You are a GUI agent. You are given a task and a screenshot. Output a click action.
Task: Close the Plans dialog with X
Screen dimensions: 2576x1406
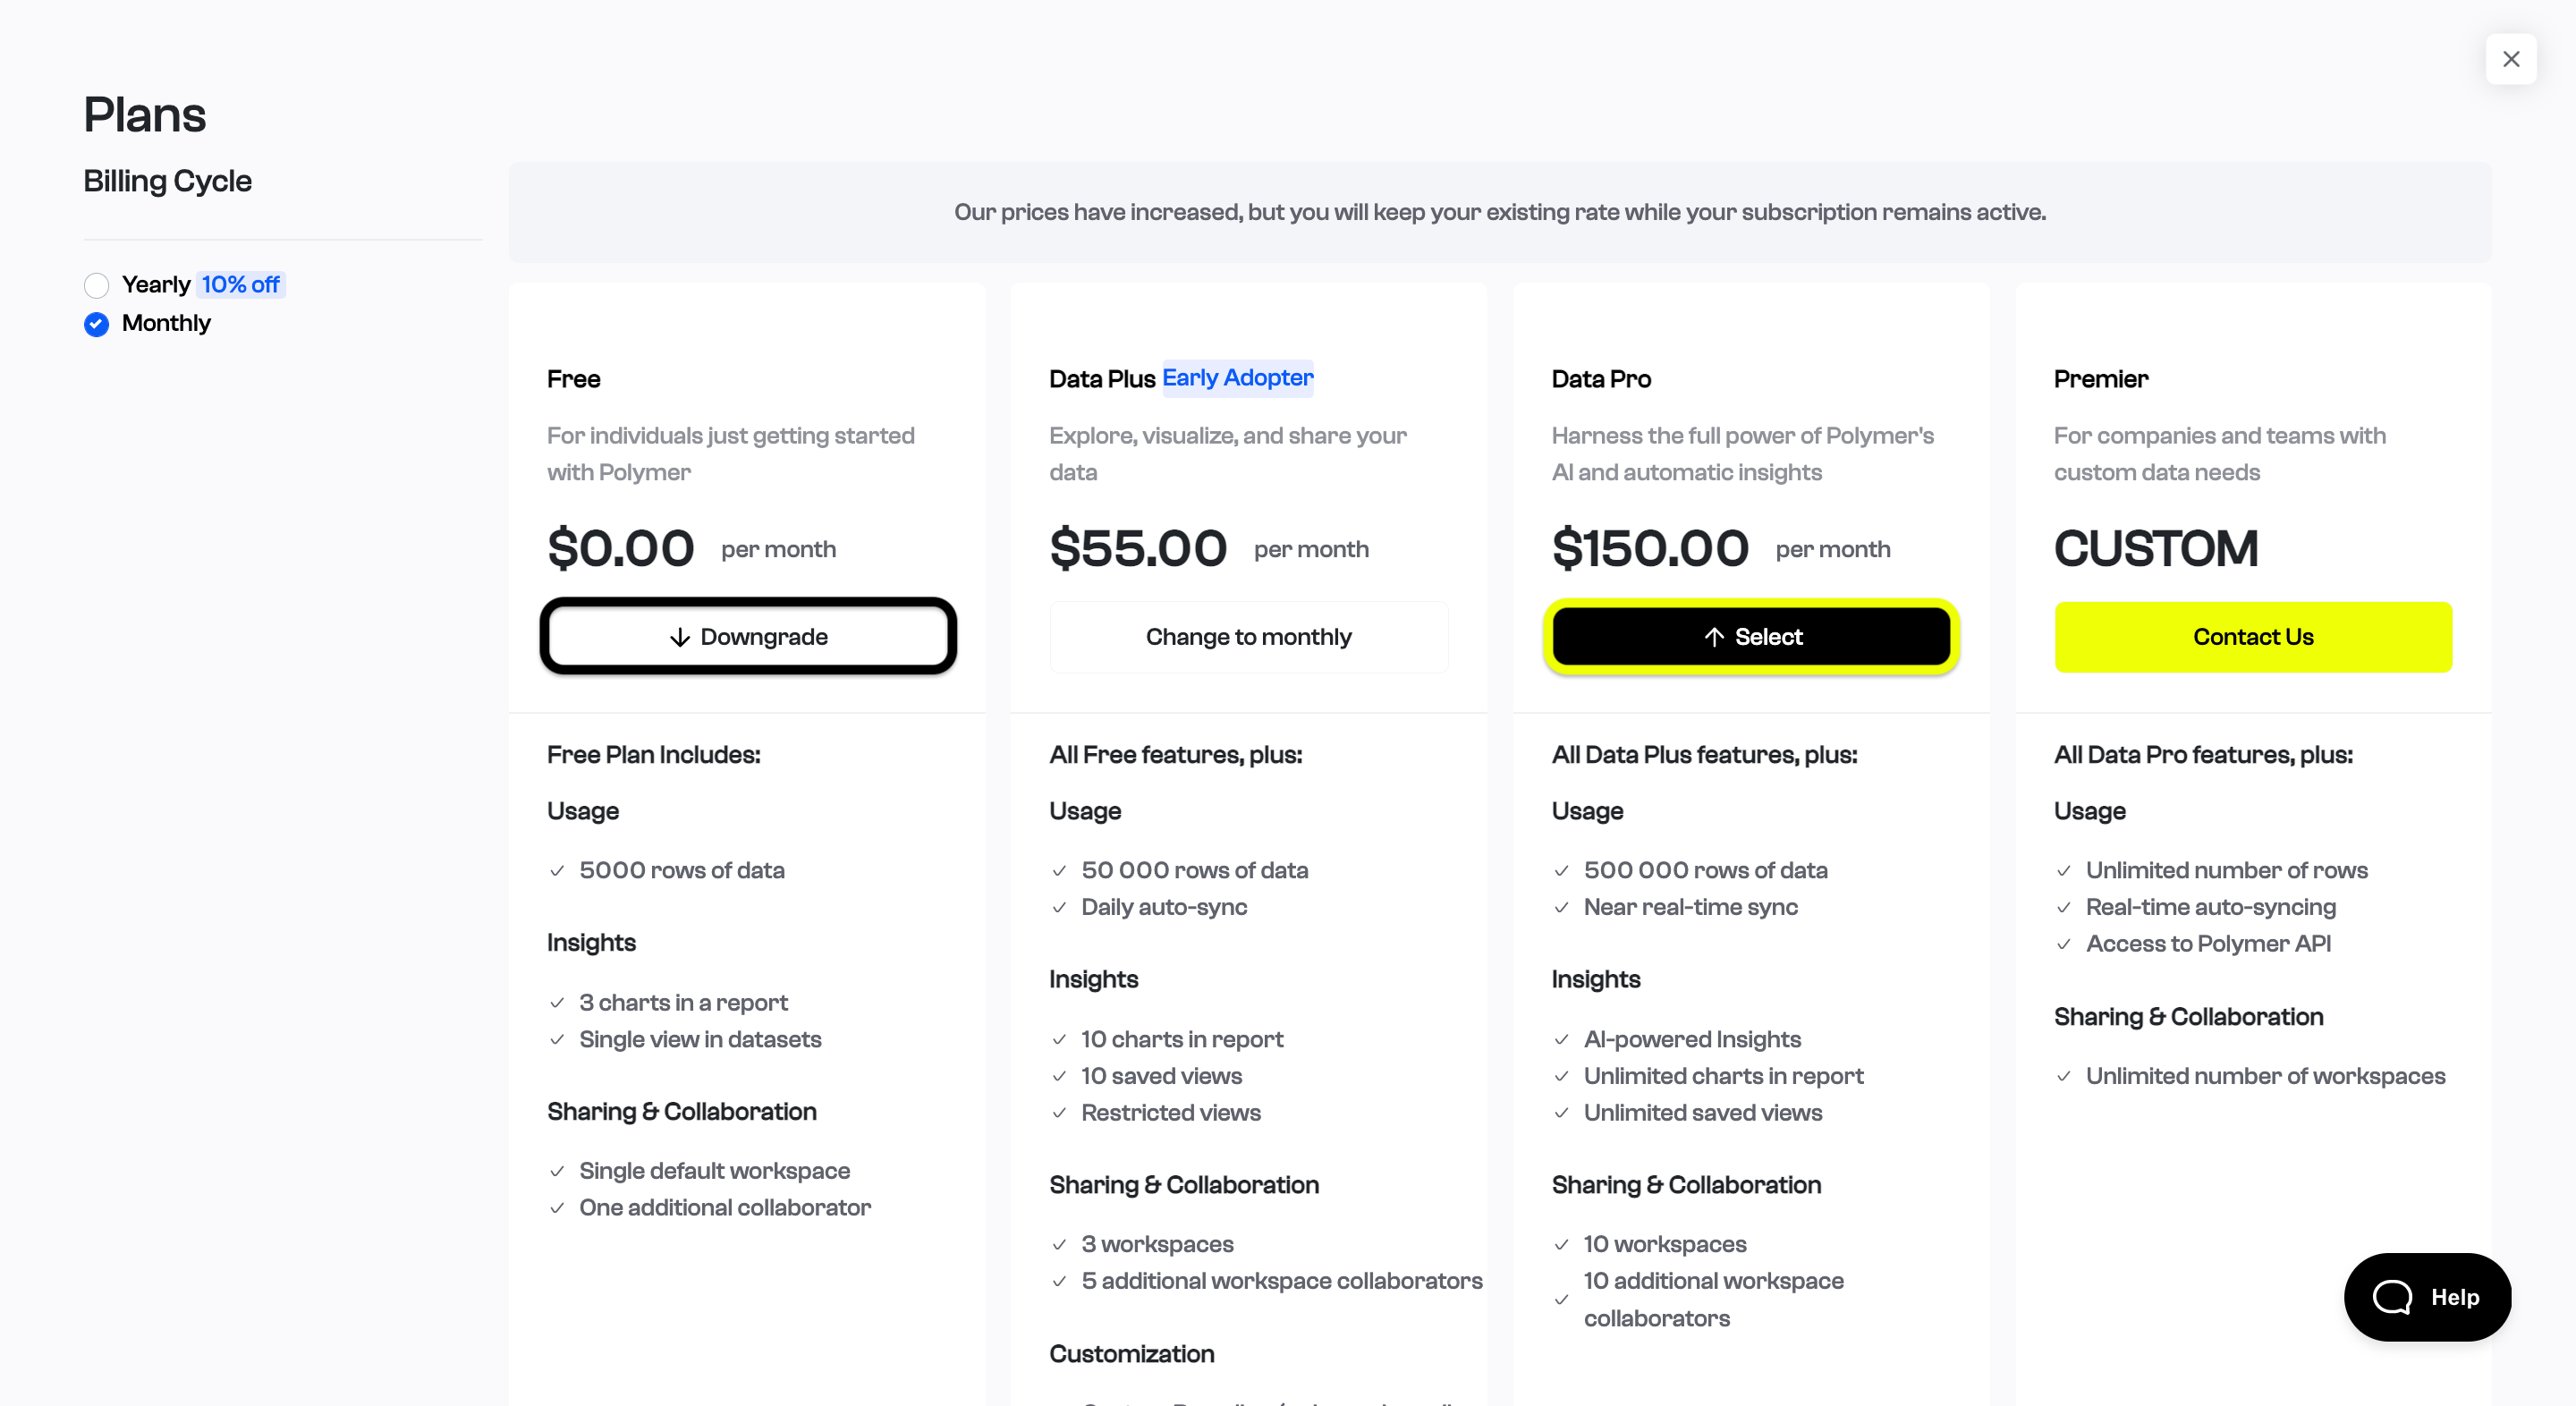click(2510, 59)
